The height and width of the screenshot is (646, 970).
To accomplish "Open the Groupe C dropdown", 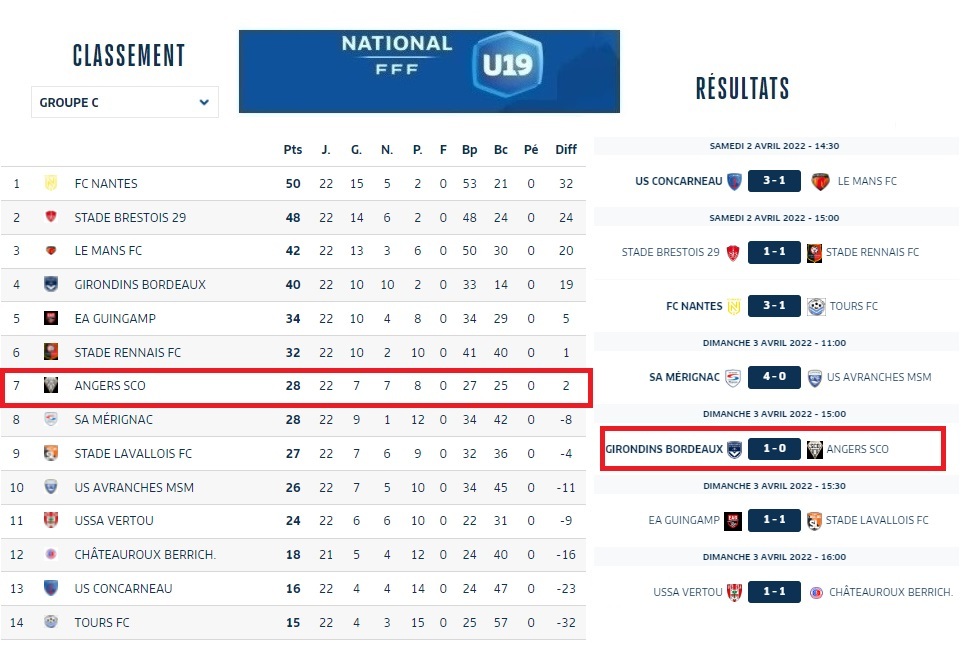I will tap(125, 102).
